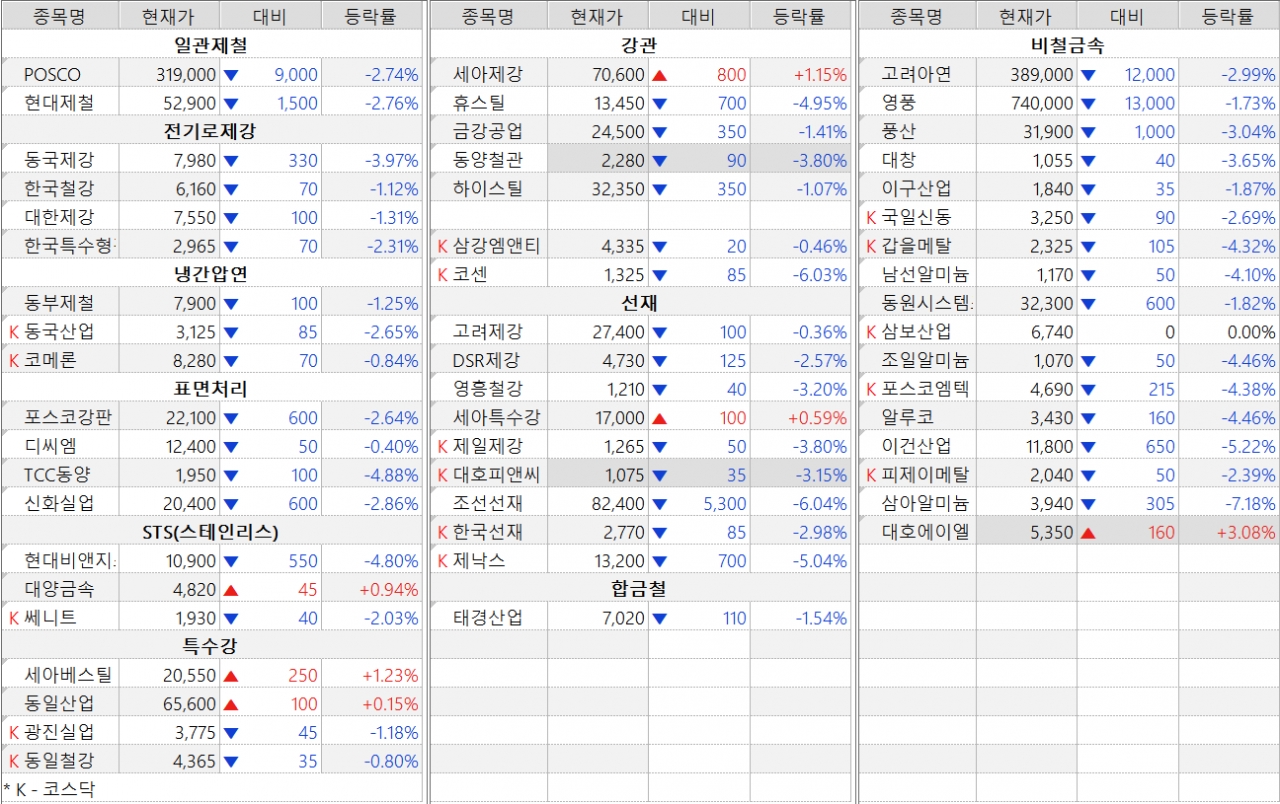Click 종목명 header in the right table
This screenshot has height=804, width=1280.
(917, 16)
